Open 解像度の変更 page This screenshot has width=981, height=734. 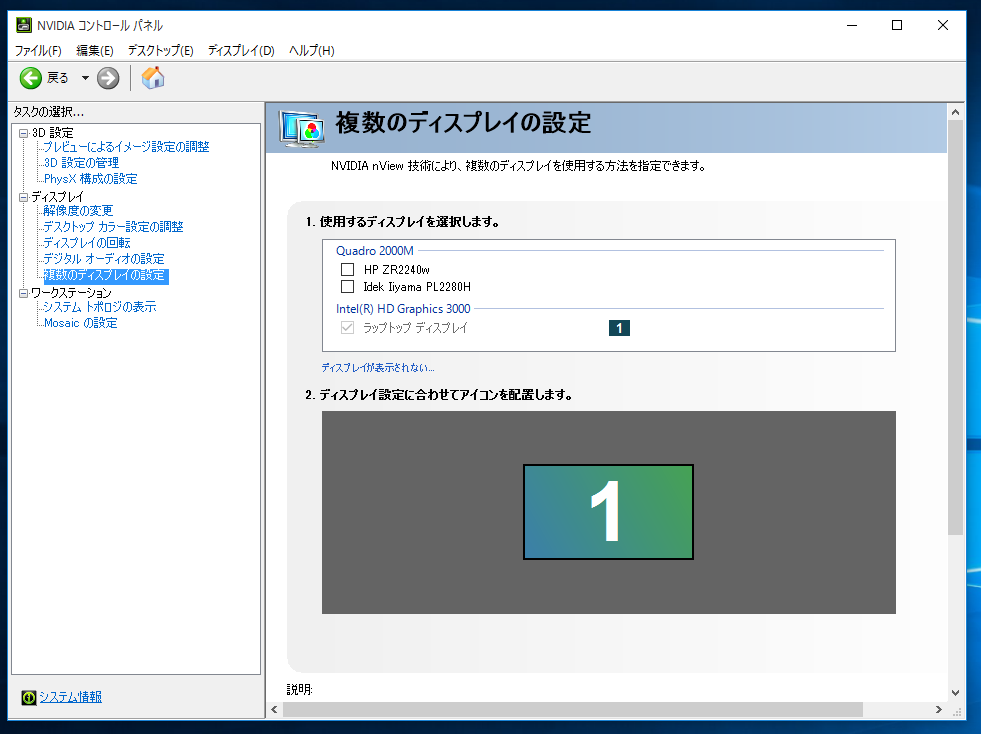[78, 211]
